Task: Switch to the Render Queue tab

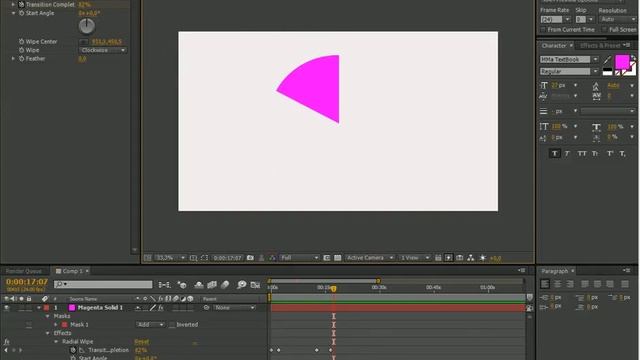Action: 24,271
